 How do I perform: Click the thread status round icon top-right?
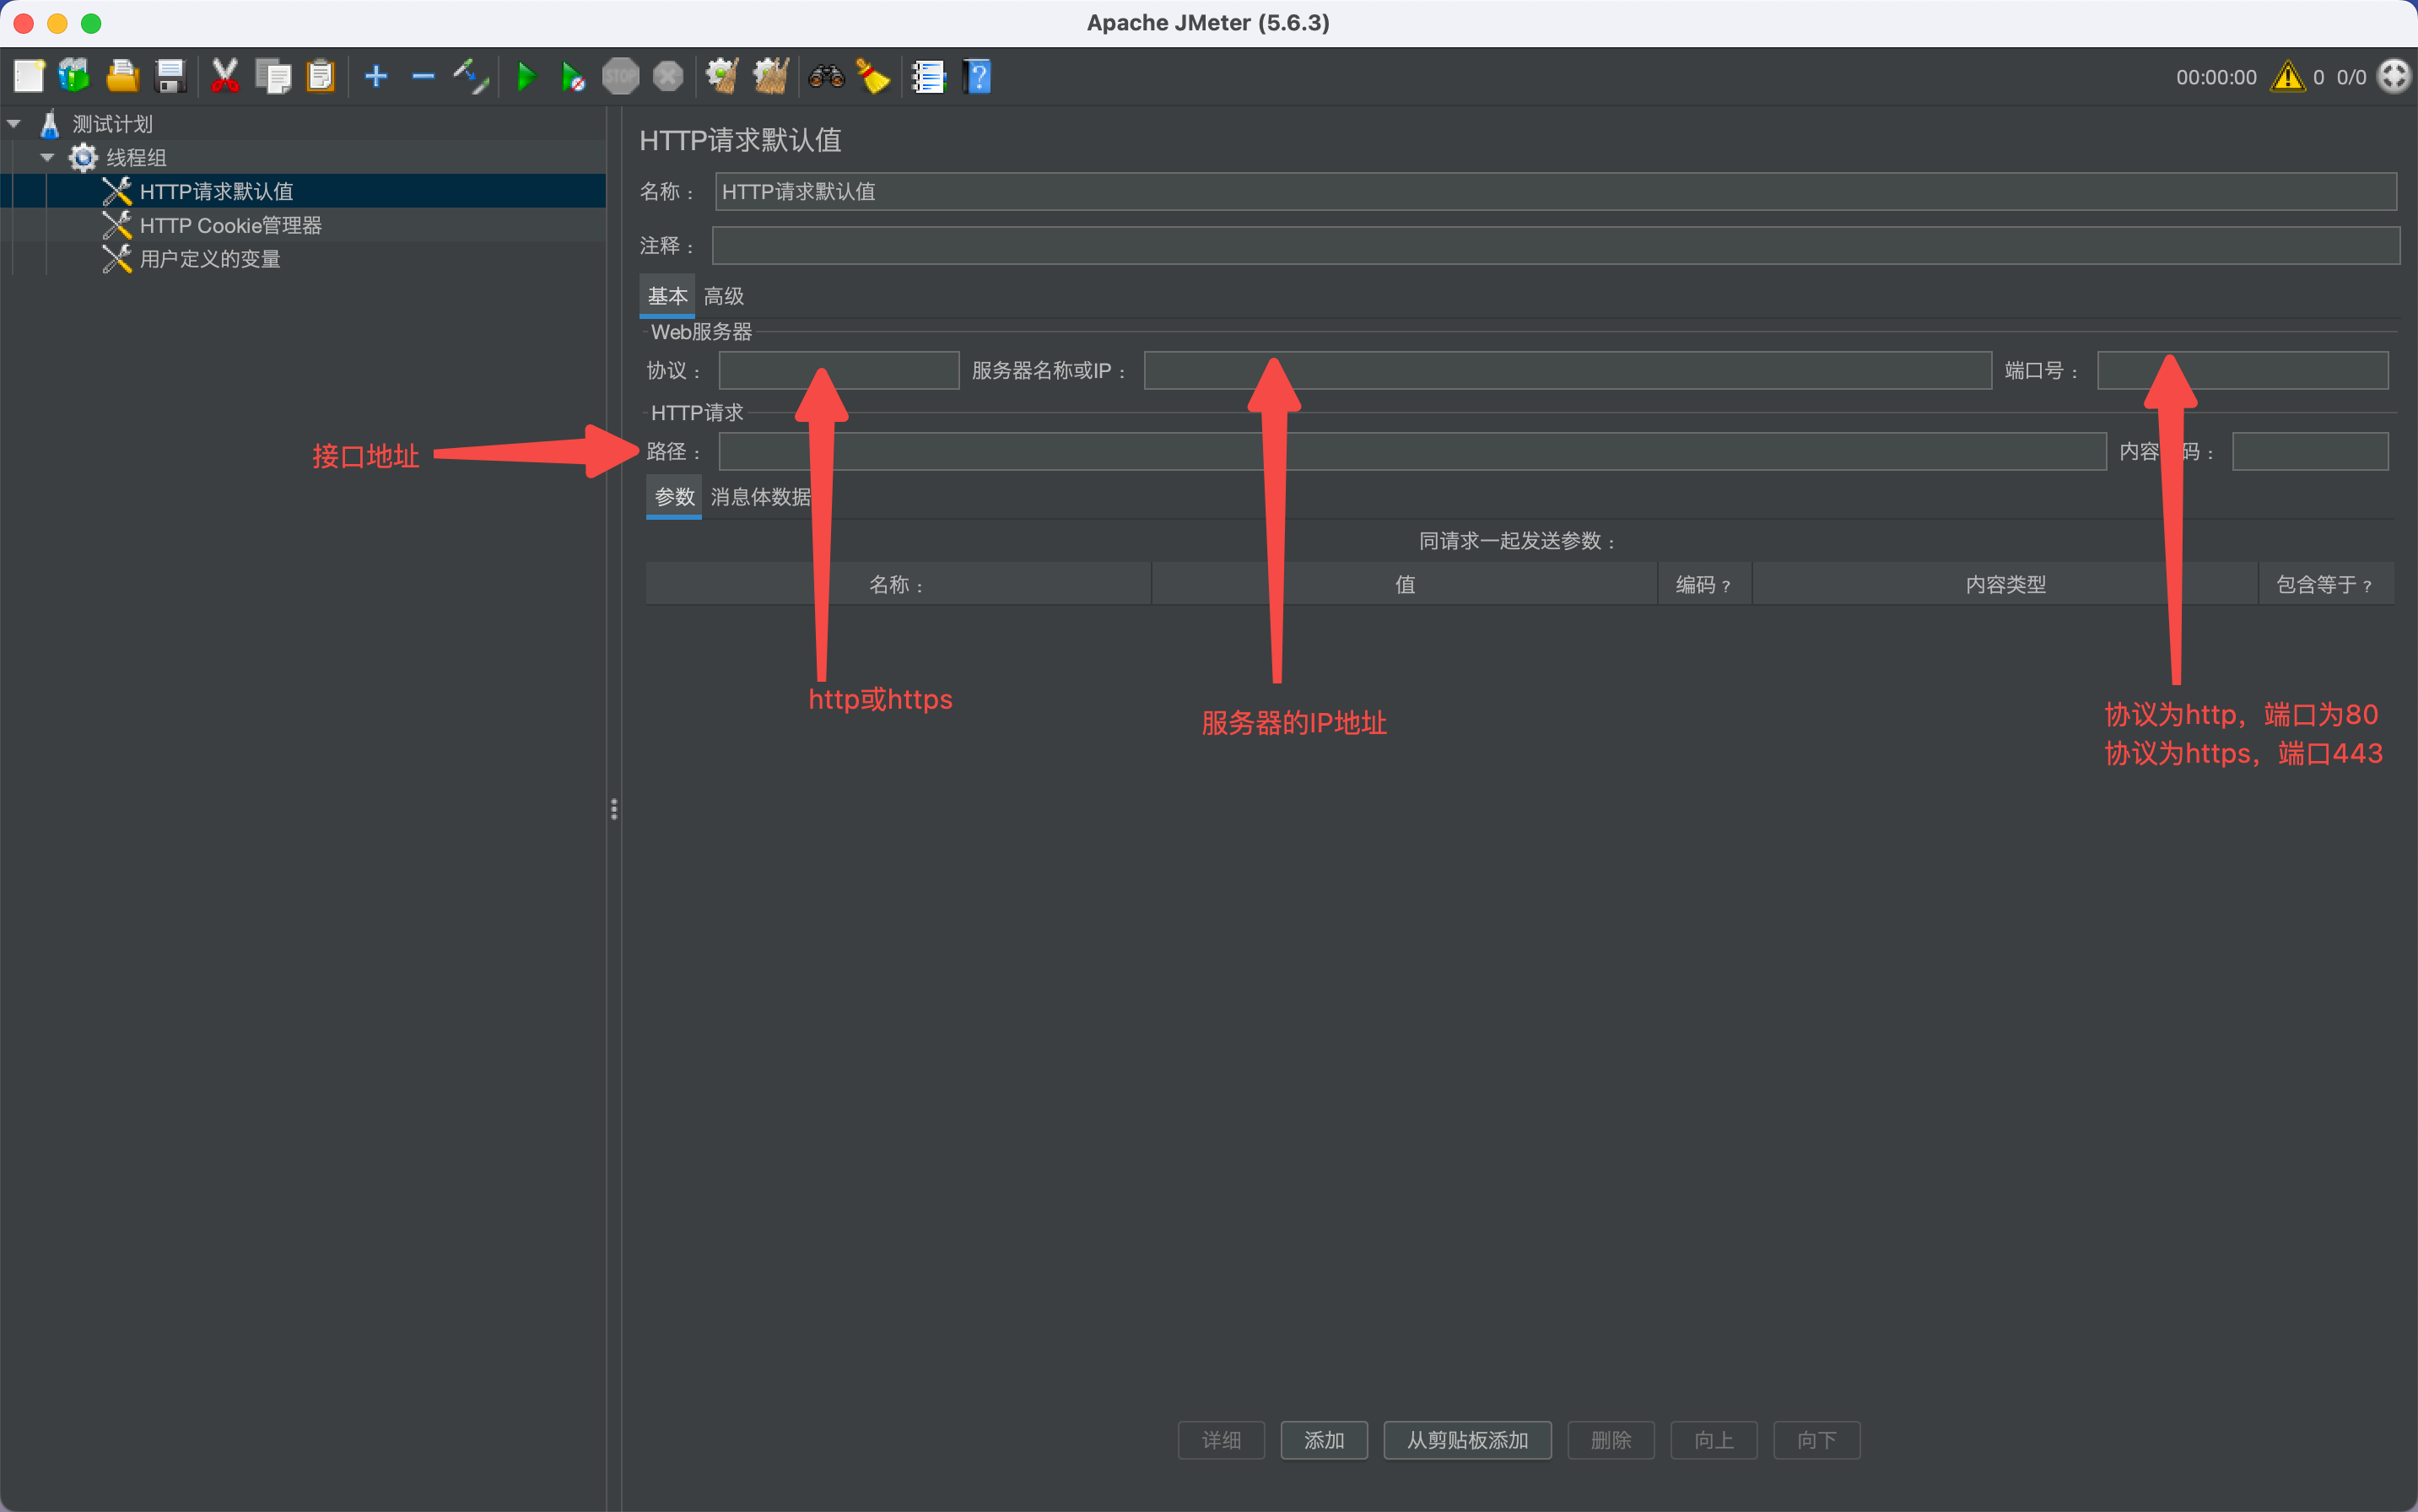(x=2394, y=77)
